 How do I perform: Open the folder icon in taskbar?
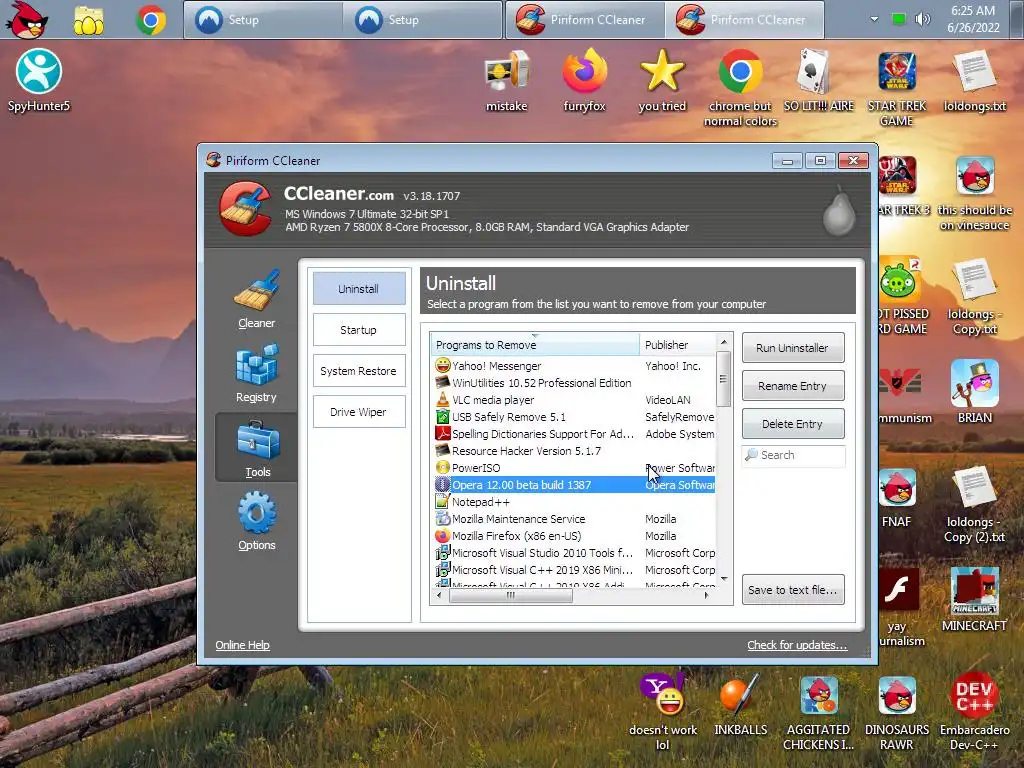click(89, 20)
